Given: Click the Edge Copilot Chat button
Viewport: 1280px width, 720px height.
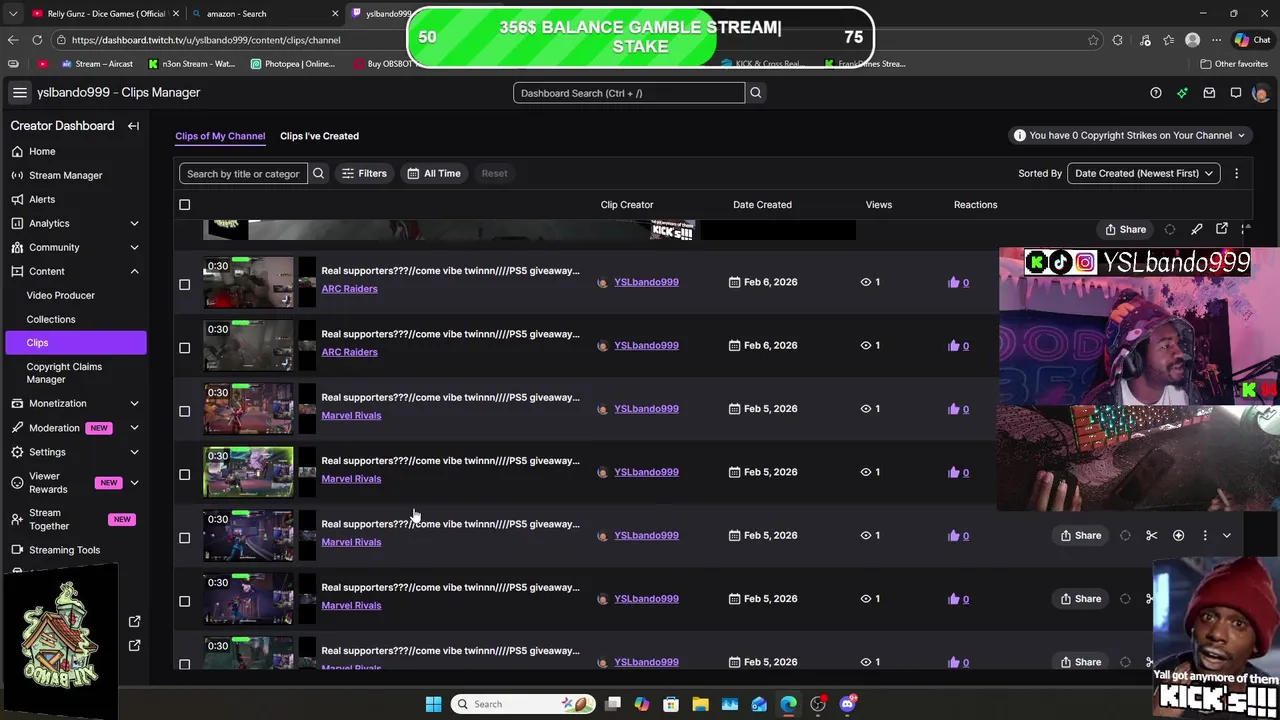Looking at the screenshot, I should pos(1251,40).
